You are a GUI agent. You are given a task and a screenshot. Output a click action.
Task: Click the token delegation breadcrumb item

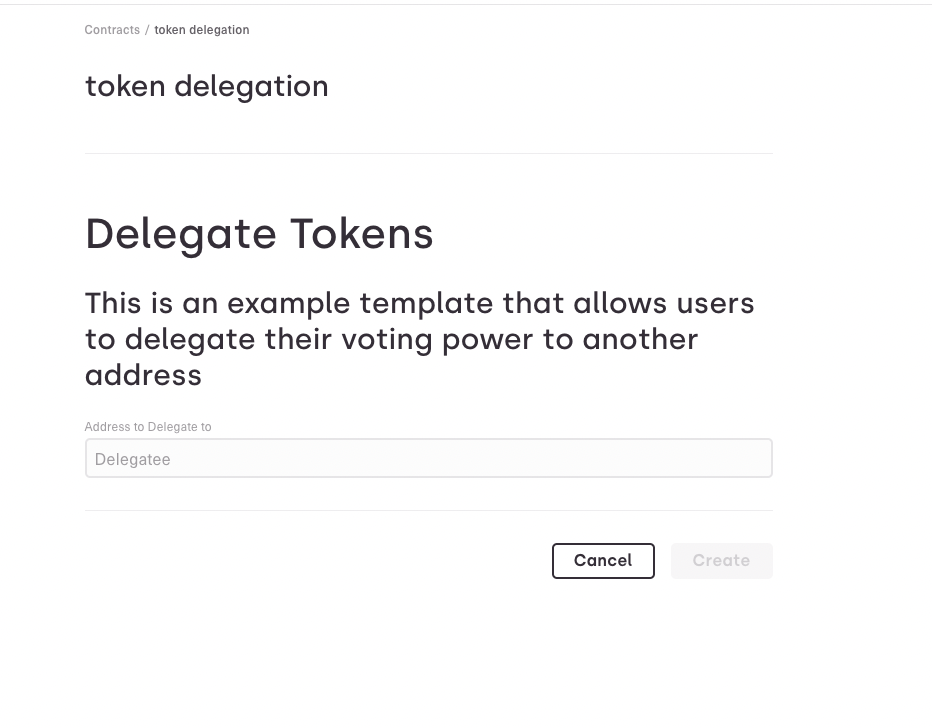click(x=201, y=30)
